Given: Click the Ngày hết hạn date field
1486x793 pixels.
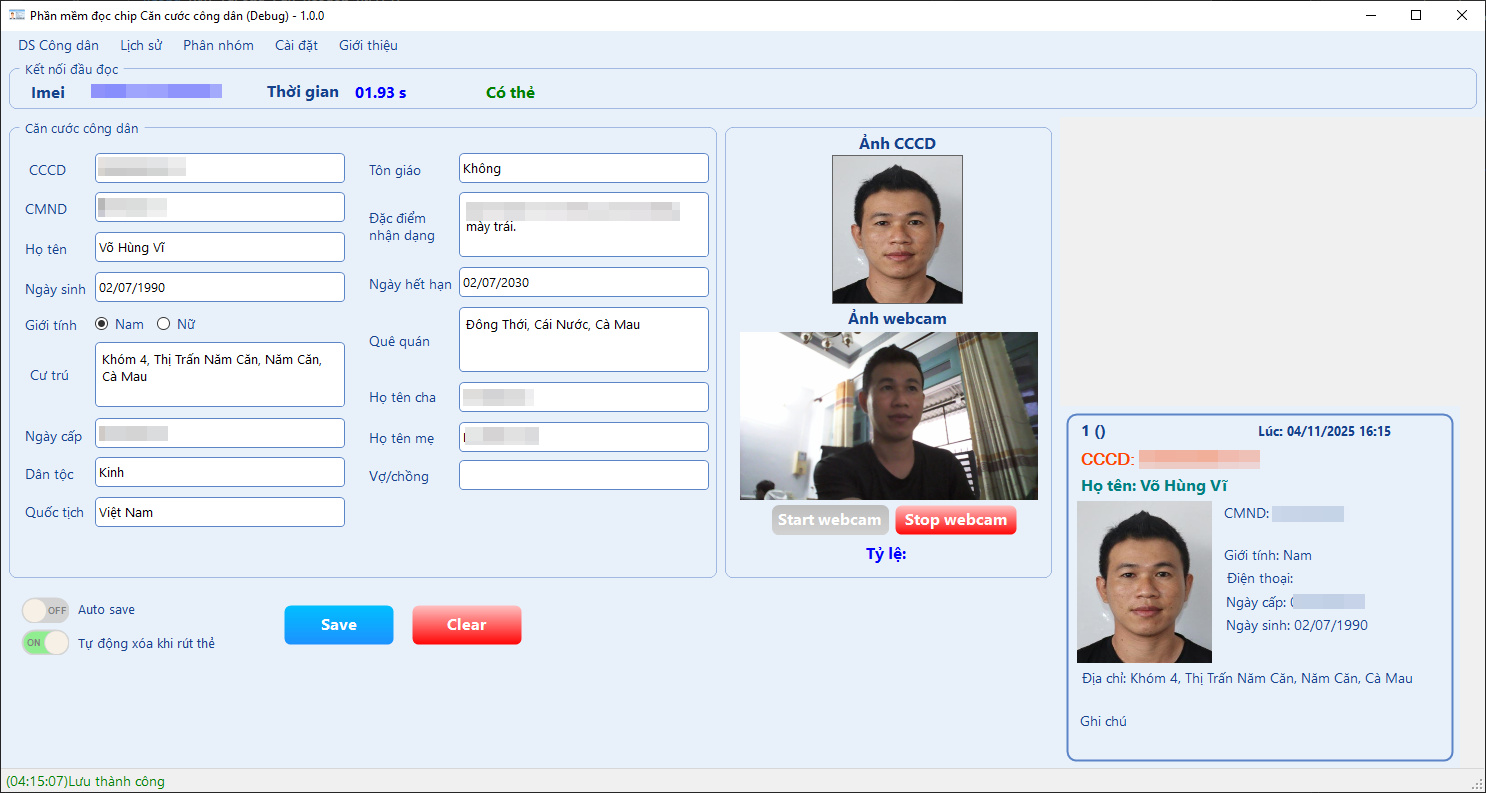Looking at the screenshot, I should click(583, 282).
